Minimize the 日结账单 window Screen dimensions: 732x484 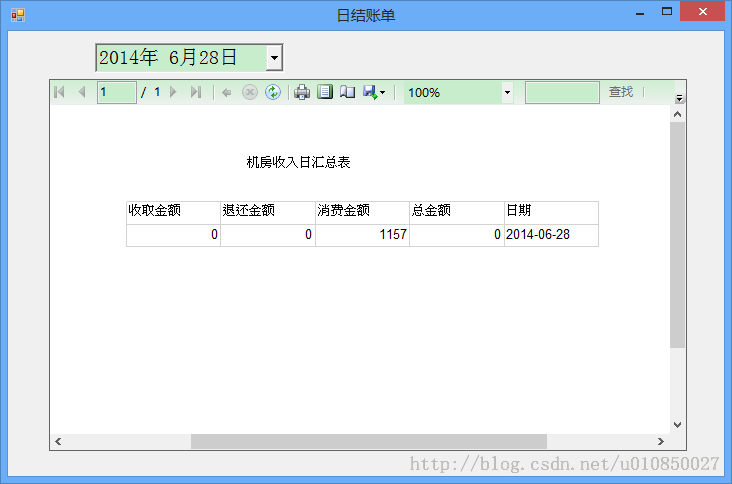[x=640, y=12]
